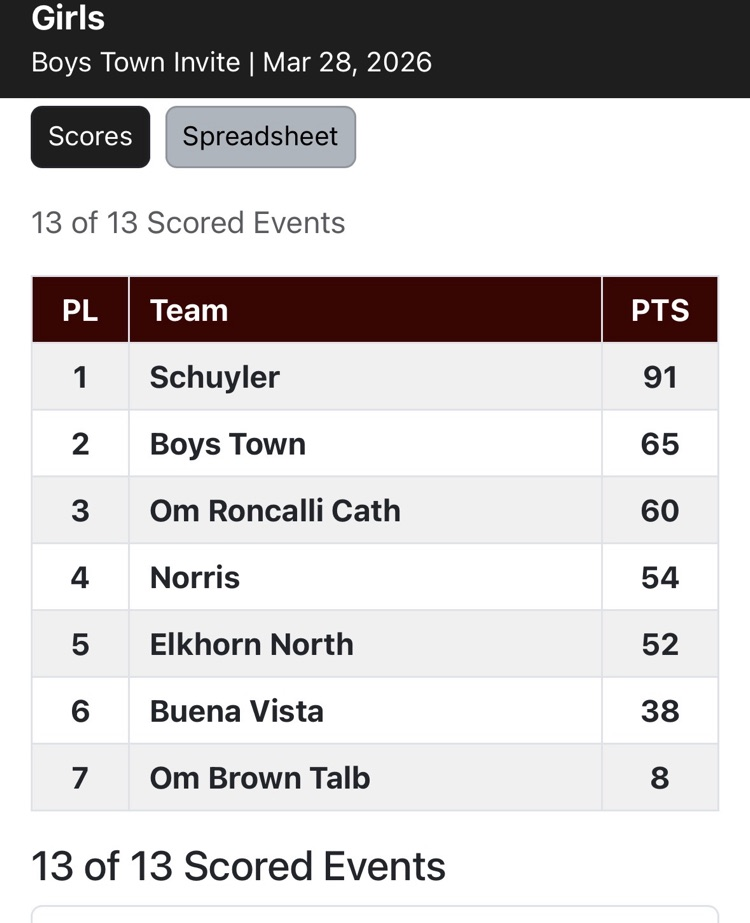750x923 pixels.
Task: Select the Elkhorn North team
Action: pyautogui.click(x=252, y=644)
